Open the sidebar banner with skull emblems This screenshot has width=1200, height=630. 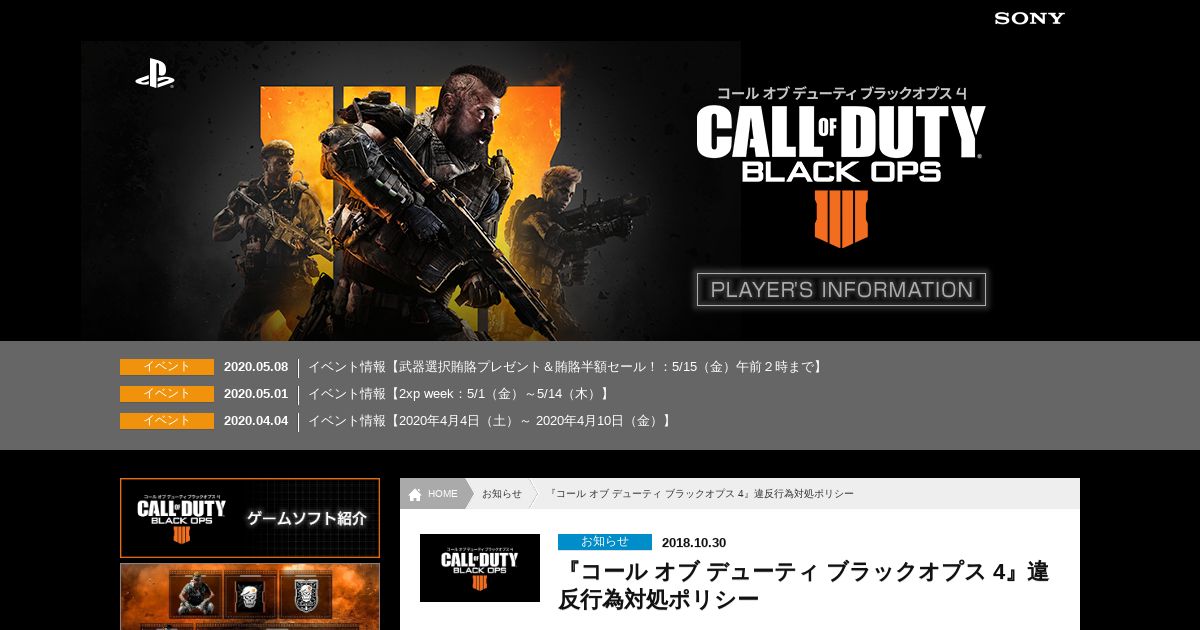[250, 596]
